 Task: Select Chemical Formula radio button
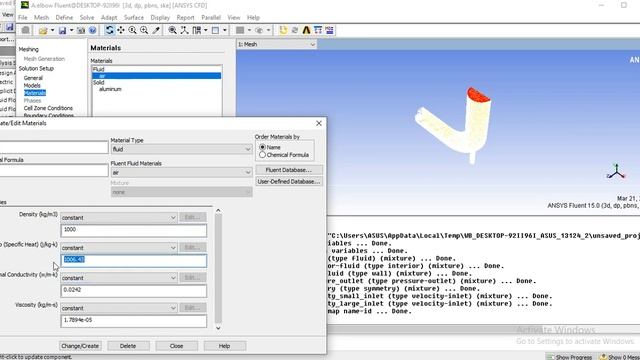point(262,155)
